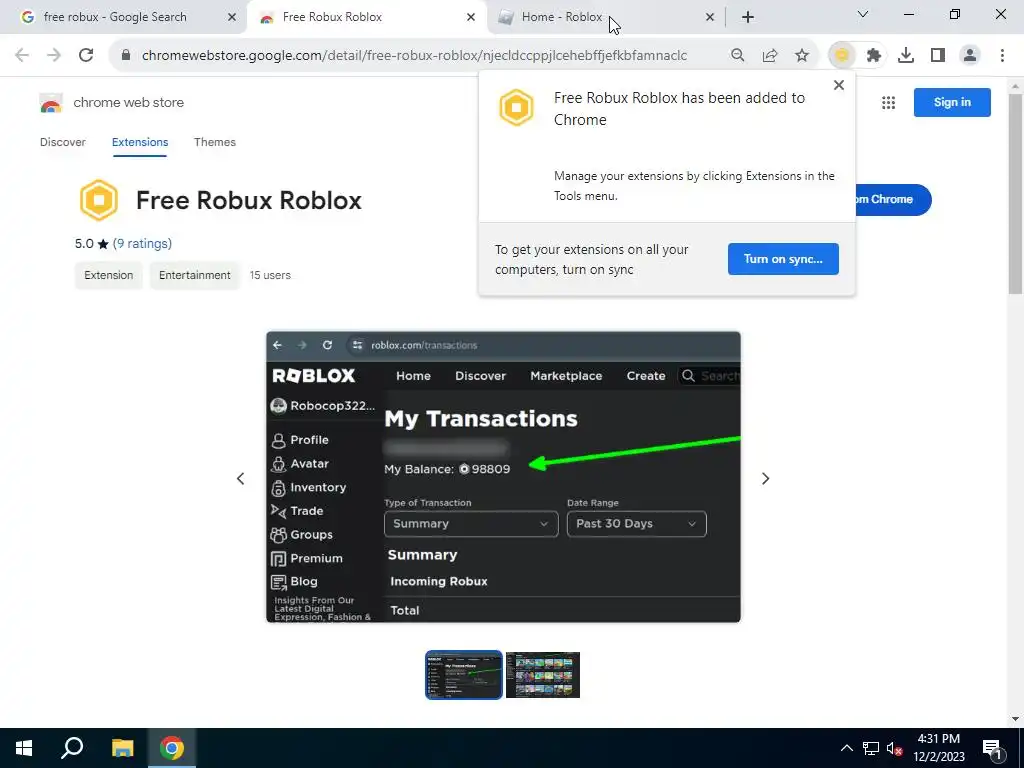Click the Chrome taskbar icon
Screen dimensions: 1024x768
click(172, 748)
